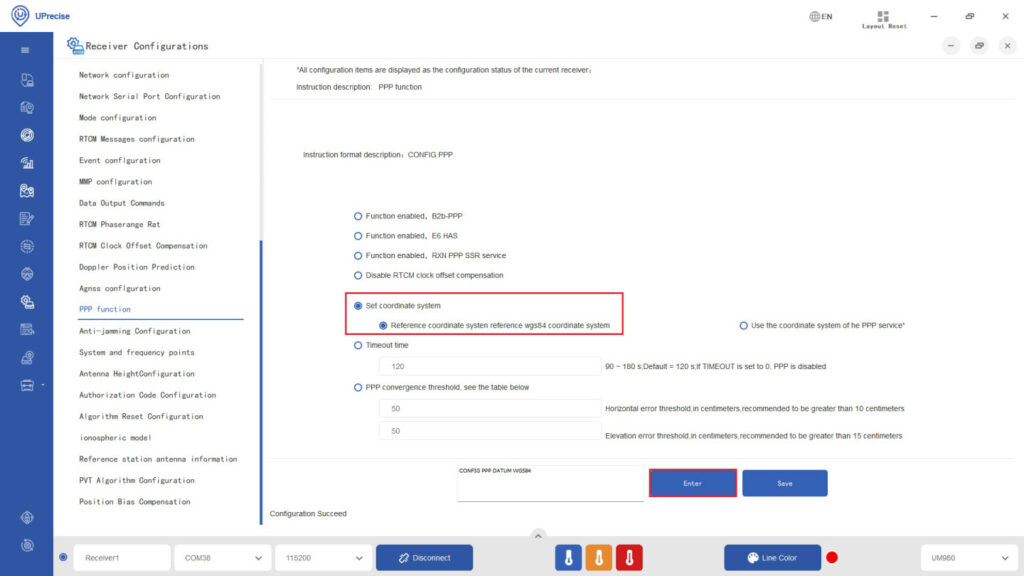The height and width of the screenshot is (576, 1024).
Task: Open the sidebar hamburger menu icon
Action: tap(23, 48)
